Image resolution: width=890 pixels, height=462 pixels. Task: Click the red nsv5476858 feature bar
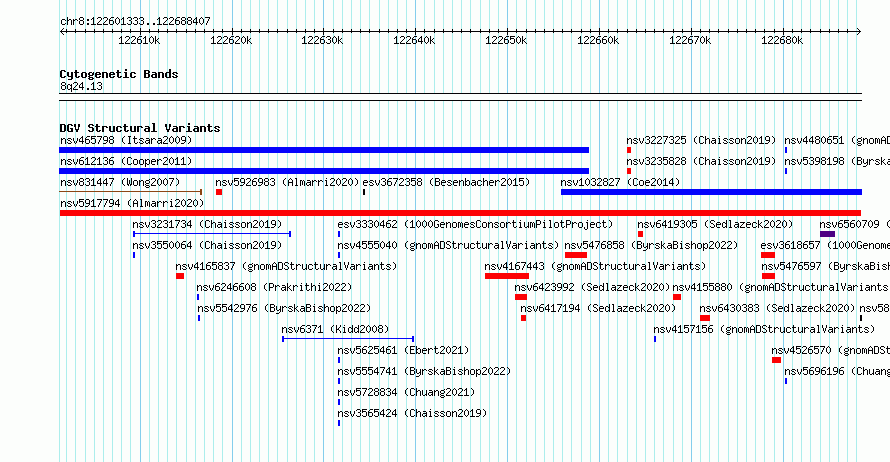[576, 255]
